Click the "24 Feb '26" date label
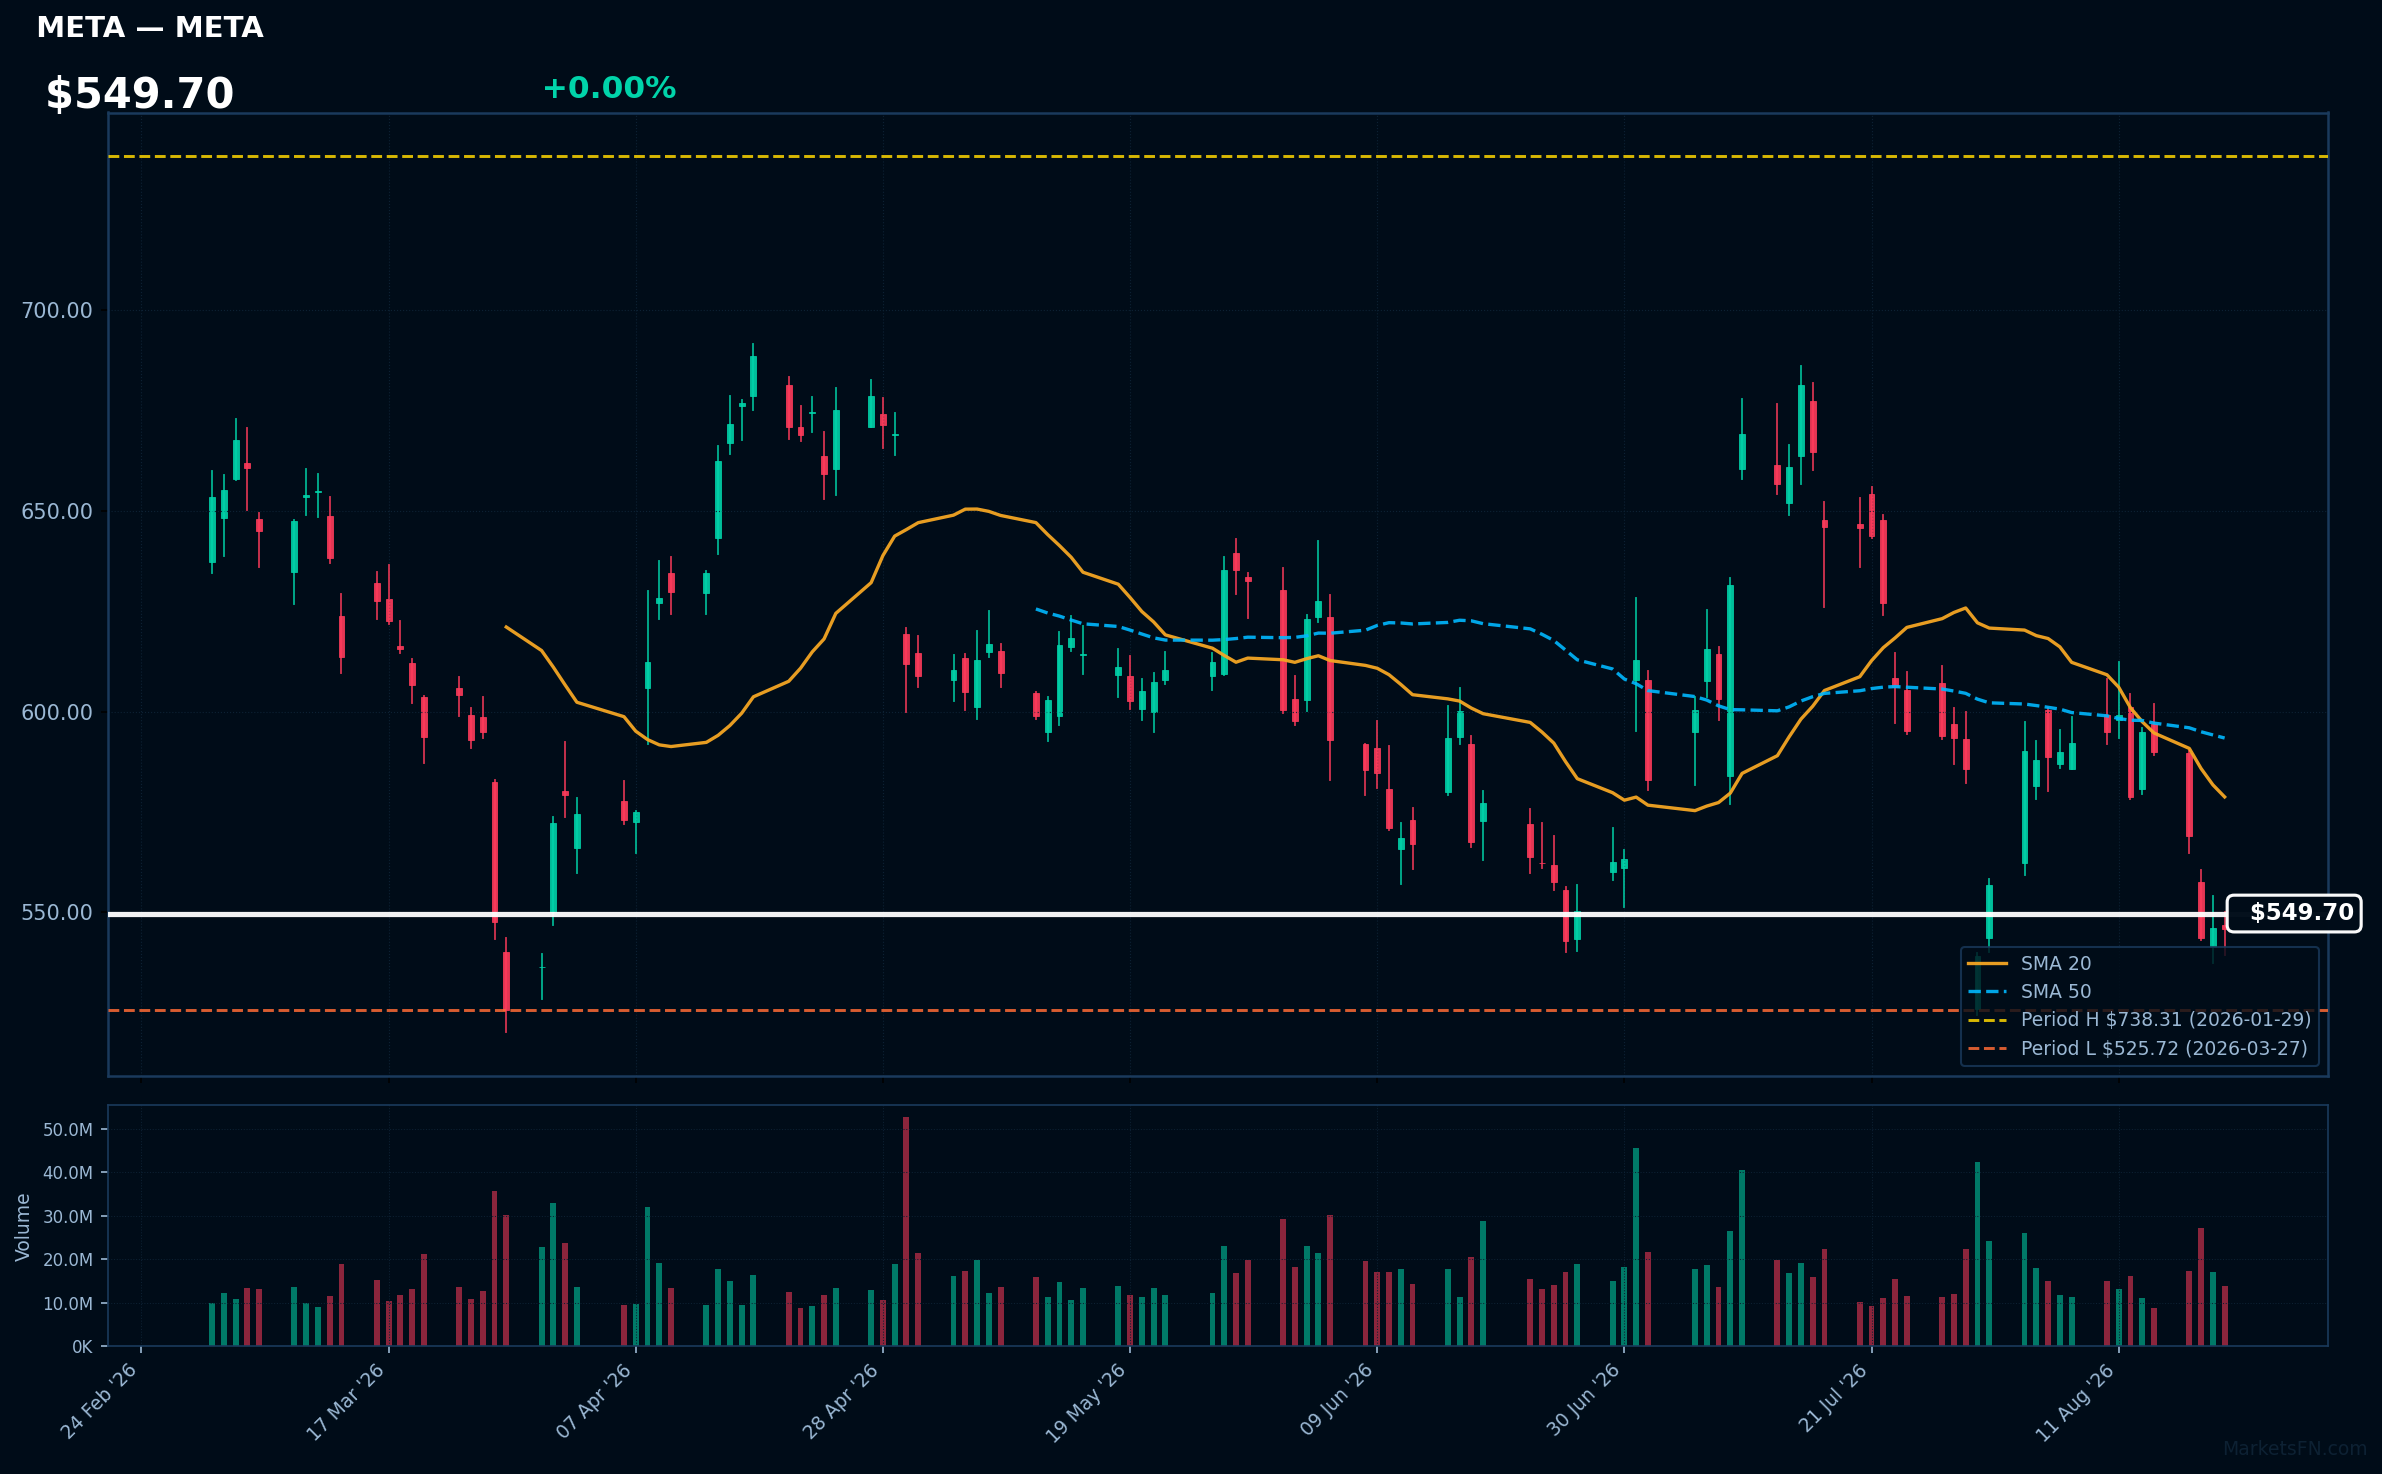This screenshot has height=1474, width=2382. (x=99, y=1401)
